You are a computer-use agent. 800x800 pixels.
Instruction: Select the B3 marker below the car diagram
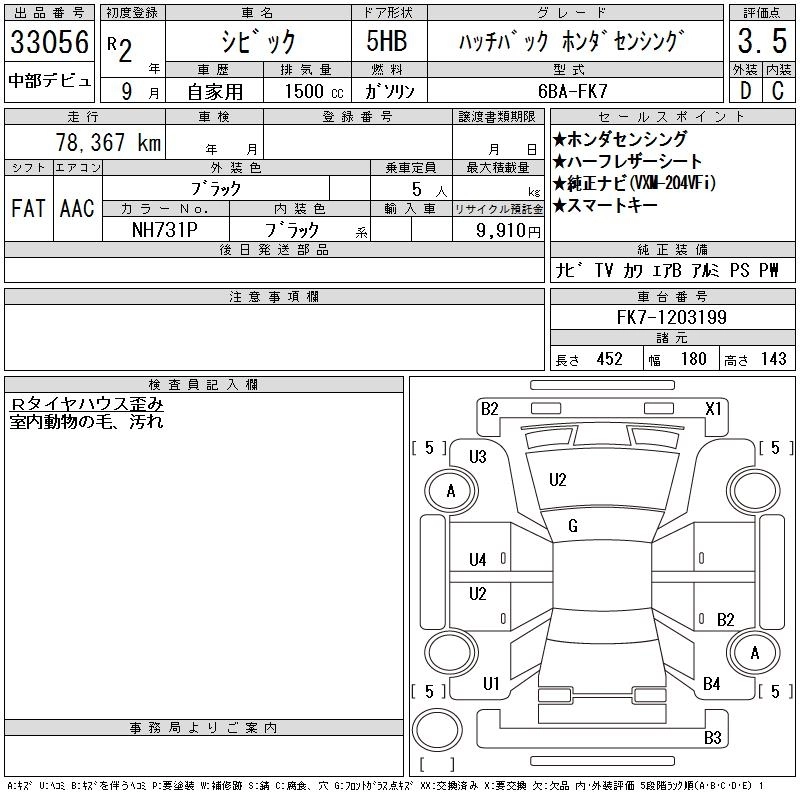[712, 738]
